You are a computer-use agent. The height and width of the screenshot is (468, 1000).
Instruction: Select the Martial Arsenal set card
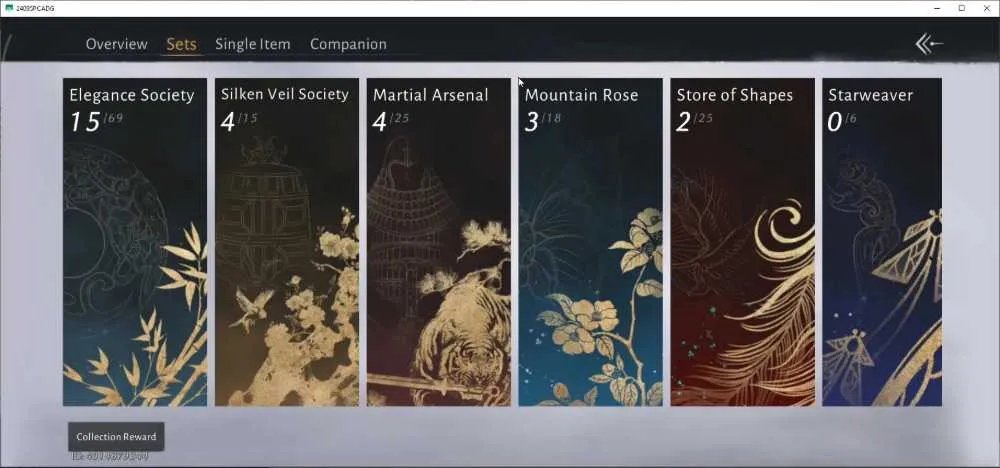point(438,242)
